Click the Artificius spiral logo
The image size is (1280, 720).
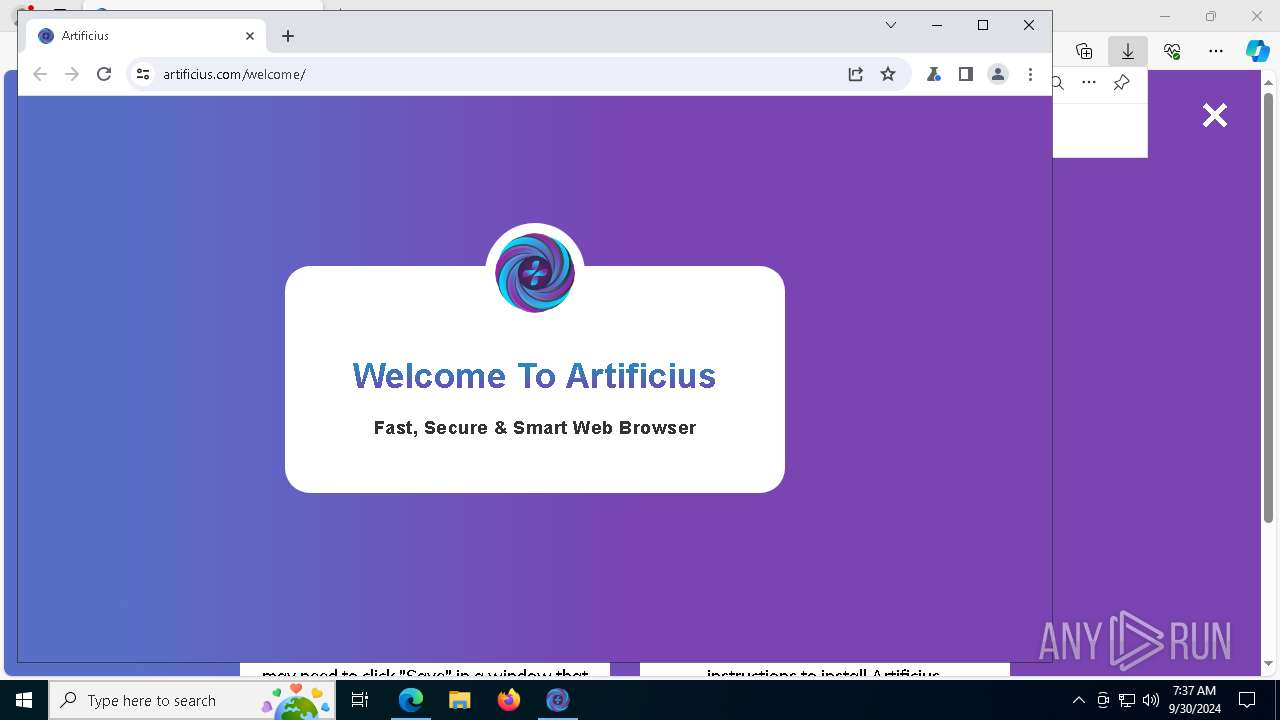pos(535,272)
